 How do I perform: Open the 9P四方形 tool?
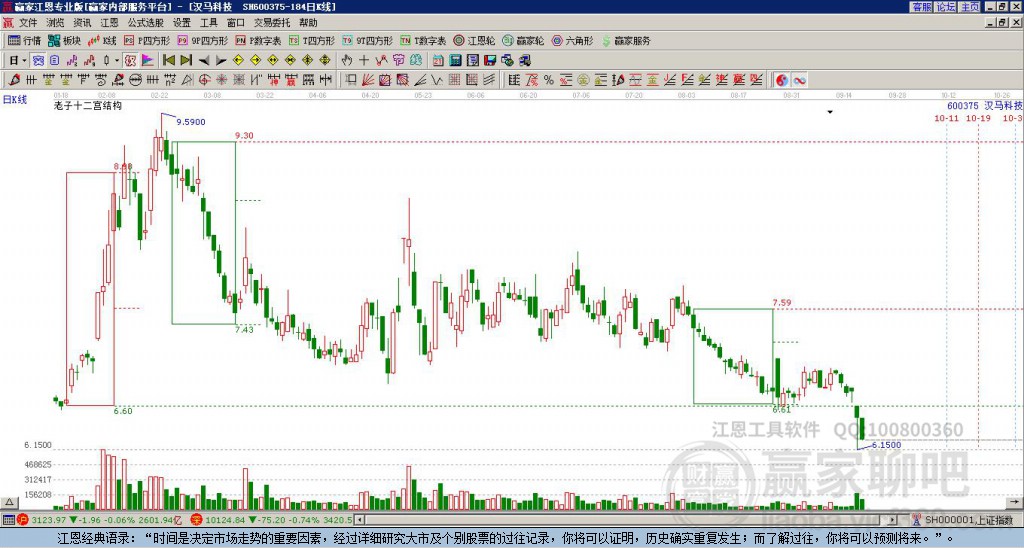202,40
